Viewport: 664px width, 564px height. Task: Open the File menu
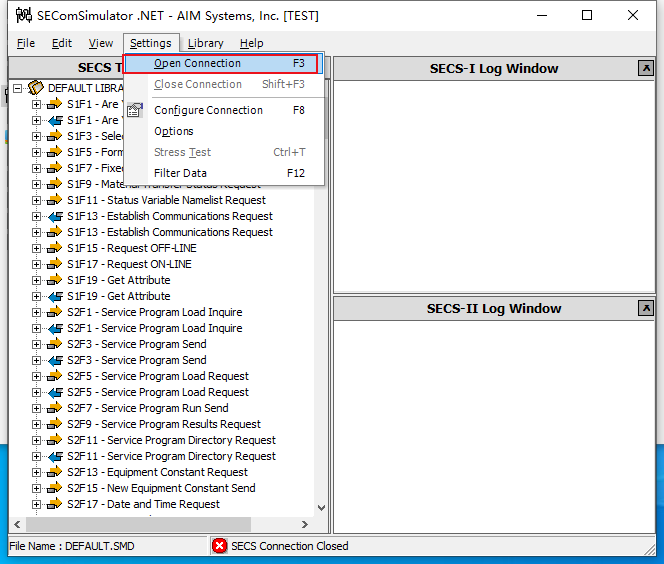point(26,43)
